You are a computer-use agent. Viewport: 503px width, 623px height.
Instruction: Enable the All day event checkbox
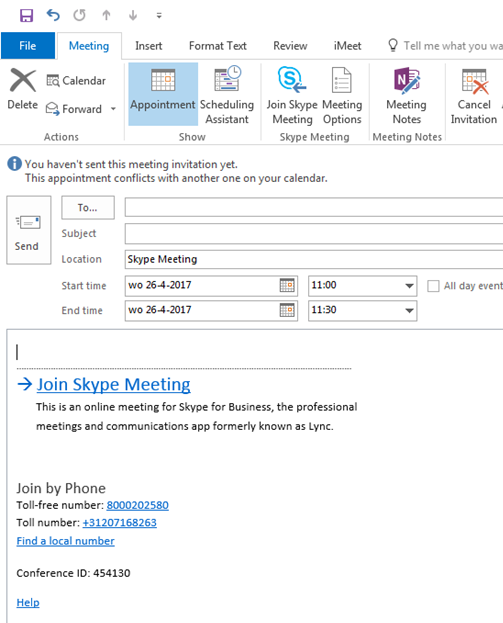pyautogui.click(x=433, y=286)
